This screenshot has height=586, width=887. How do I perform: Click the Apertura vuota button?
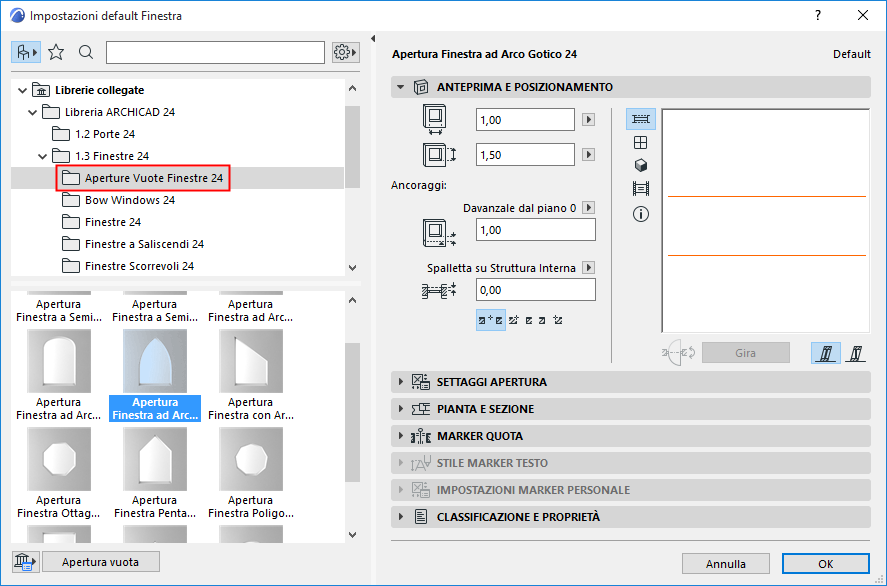tap(101, 562)
